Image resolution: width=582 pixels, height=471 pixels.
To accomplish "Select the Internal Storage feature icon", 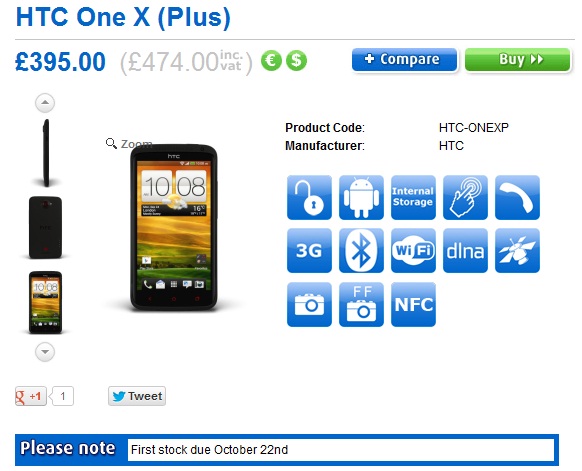I will coord(413,197).
